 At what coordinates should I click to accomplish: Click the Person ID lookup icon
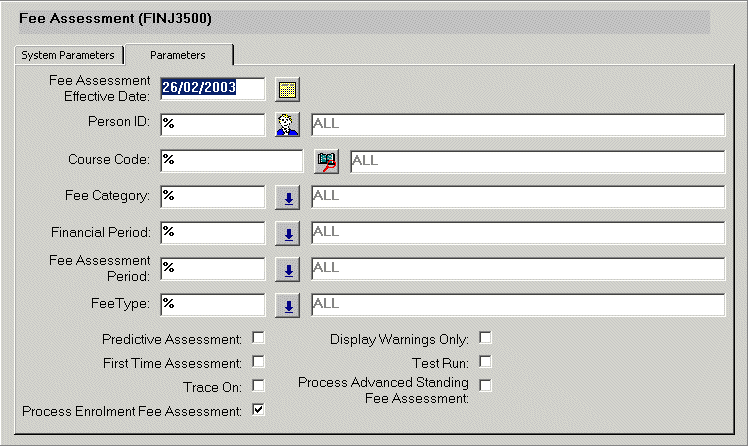[288, 125]
